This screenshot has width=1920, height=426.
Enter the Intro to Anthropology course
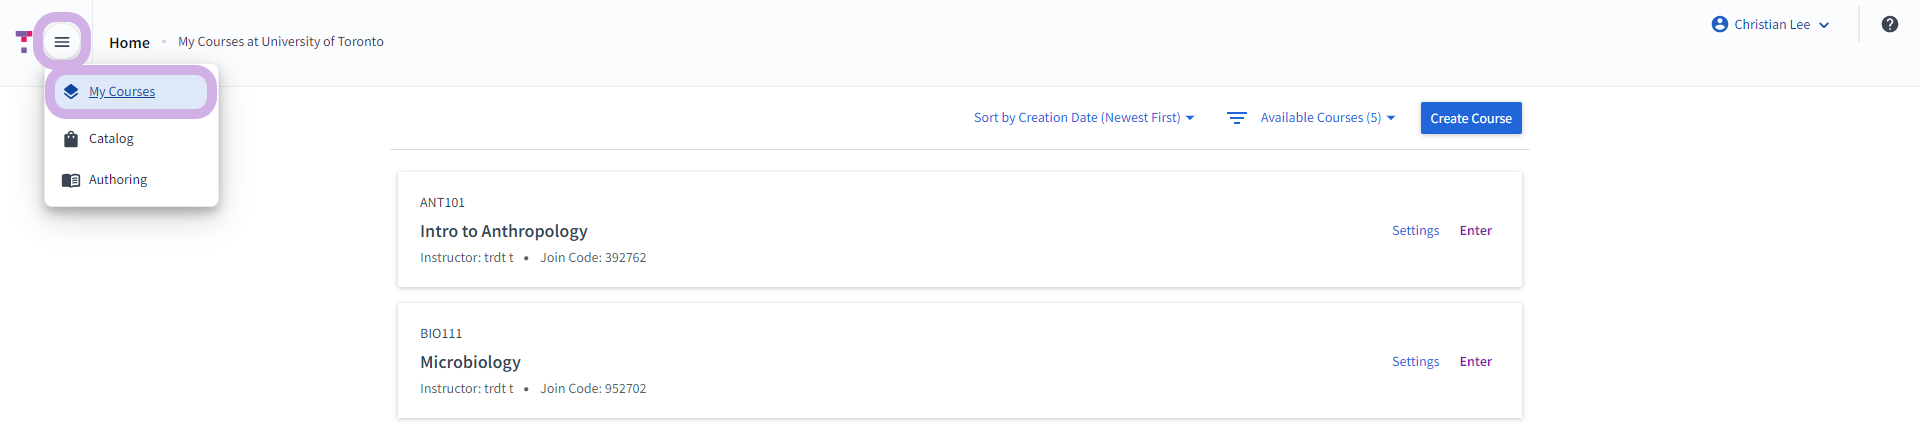click(1475, 231)
